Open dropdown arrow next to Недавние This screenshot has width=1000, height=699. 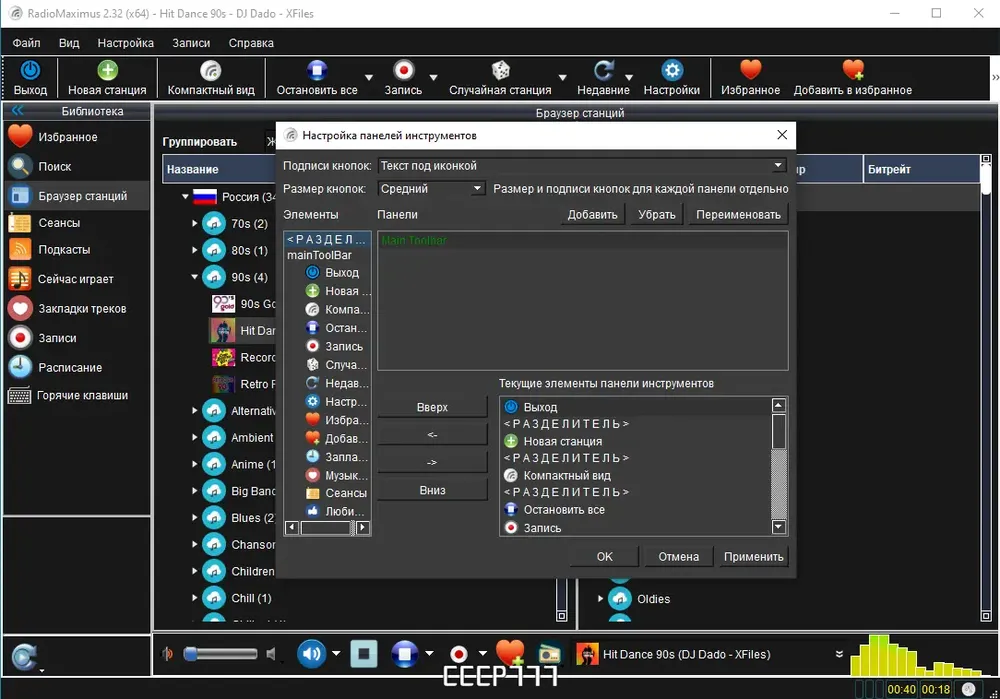tap(629, 77)
